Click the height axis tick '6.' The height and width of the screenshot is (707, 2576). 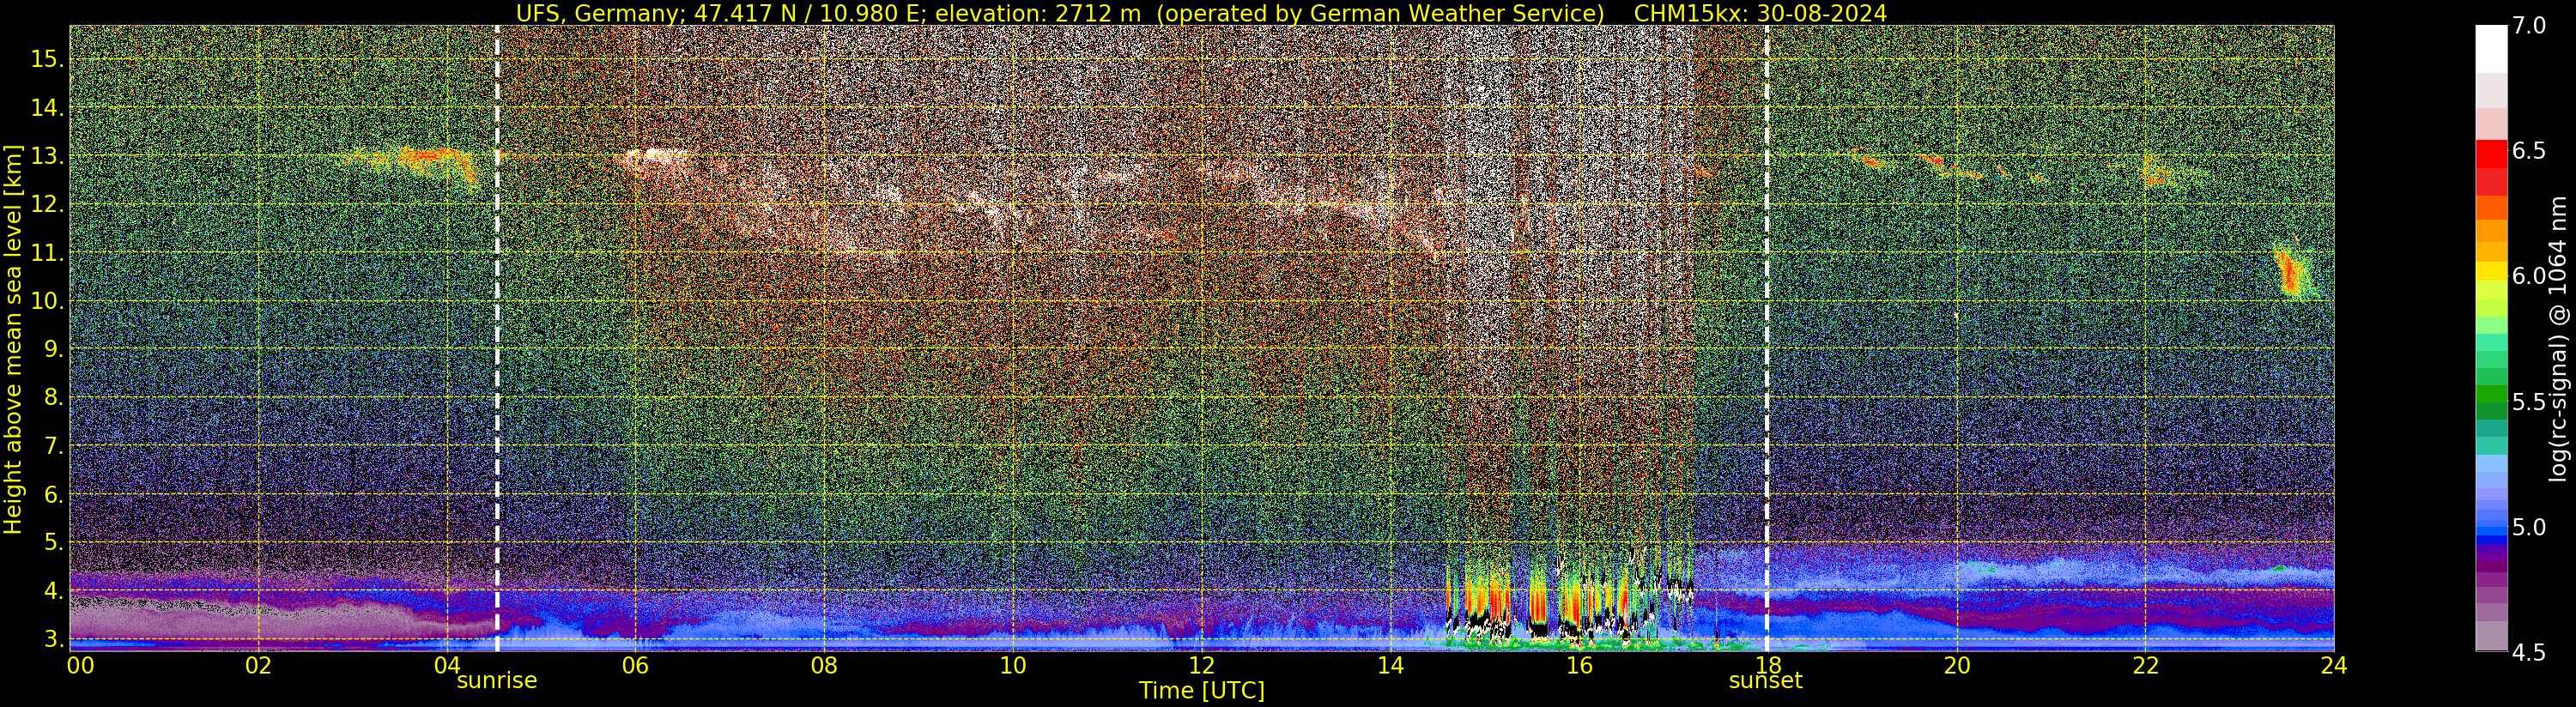coord(53,495)
